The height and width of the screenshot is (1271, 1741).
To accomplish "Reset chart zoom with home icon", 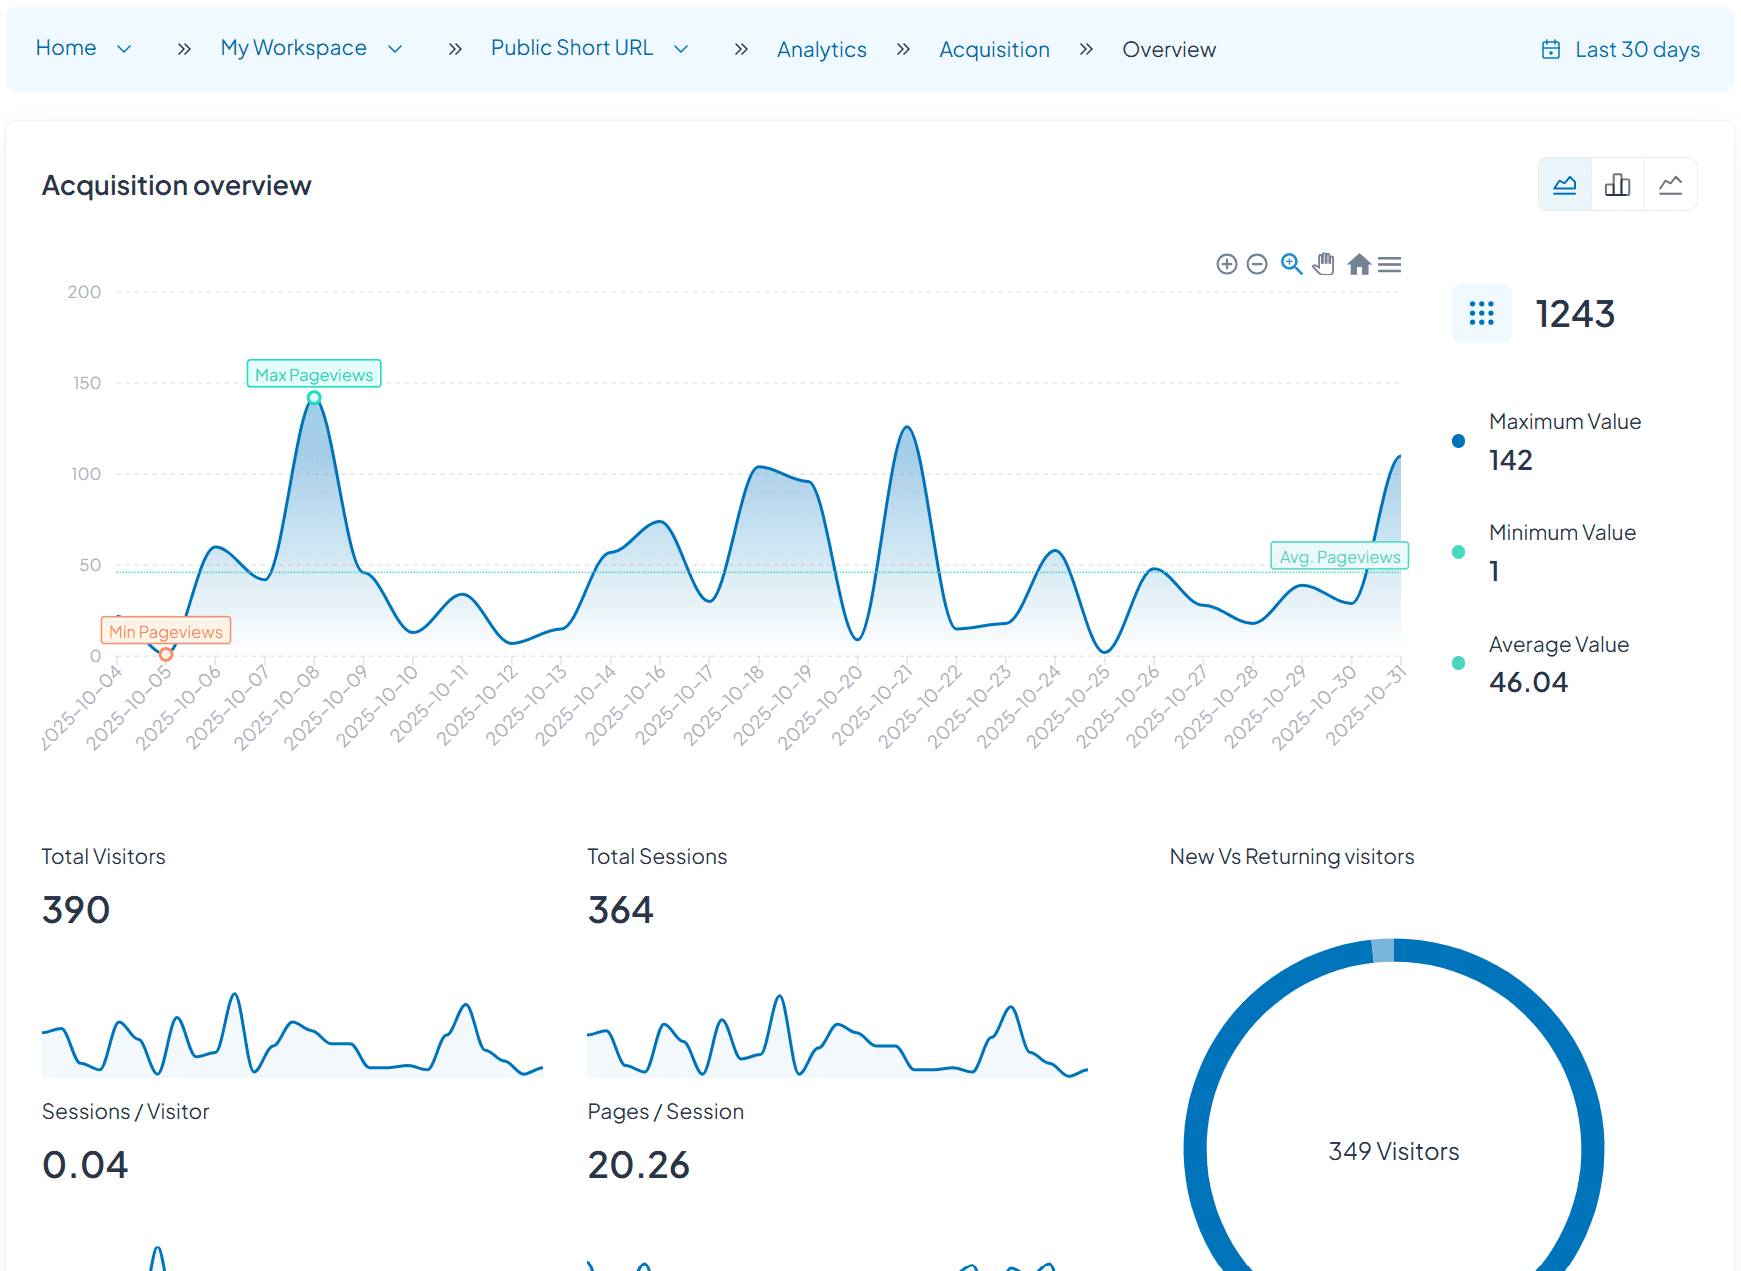I will click(x=1359, y=264).
